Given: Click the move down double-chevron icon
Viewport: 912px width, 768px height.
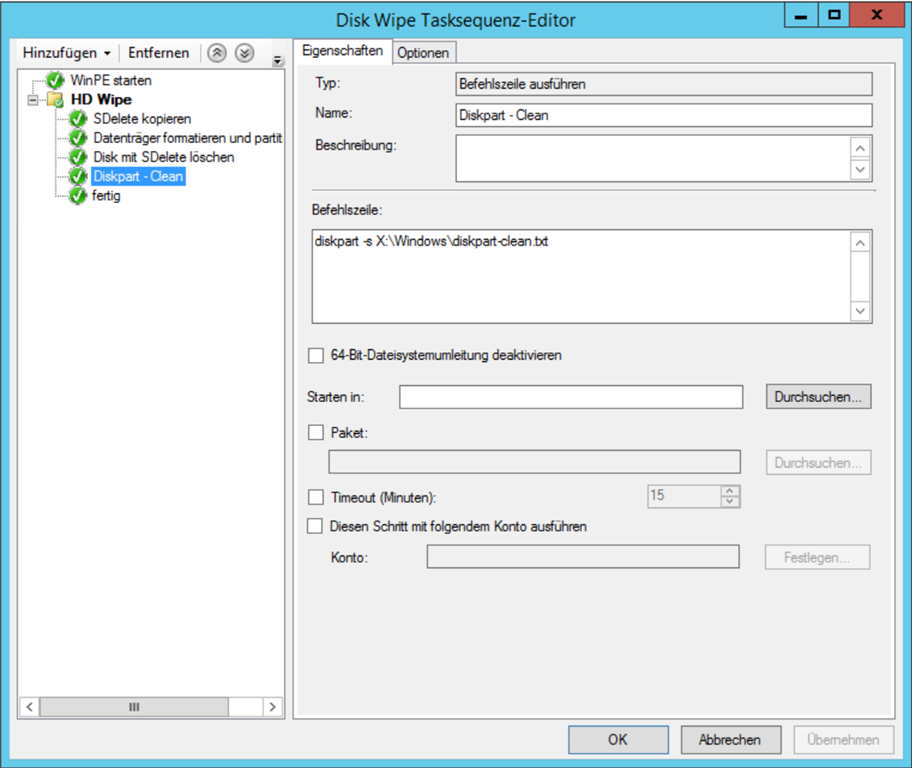Looking at the screenshot, I should [244, 53].
